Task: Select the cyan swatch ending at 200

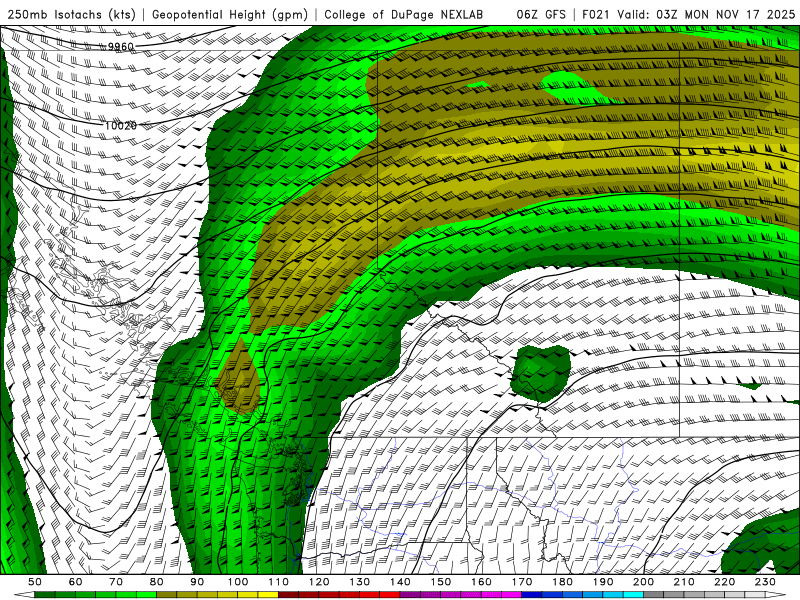Action: point(633,595)
